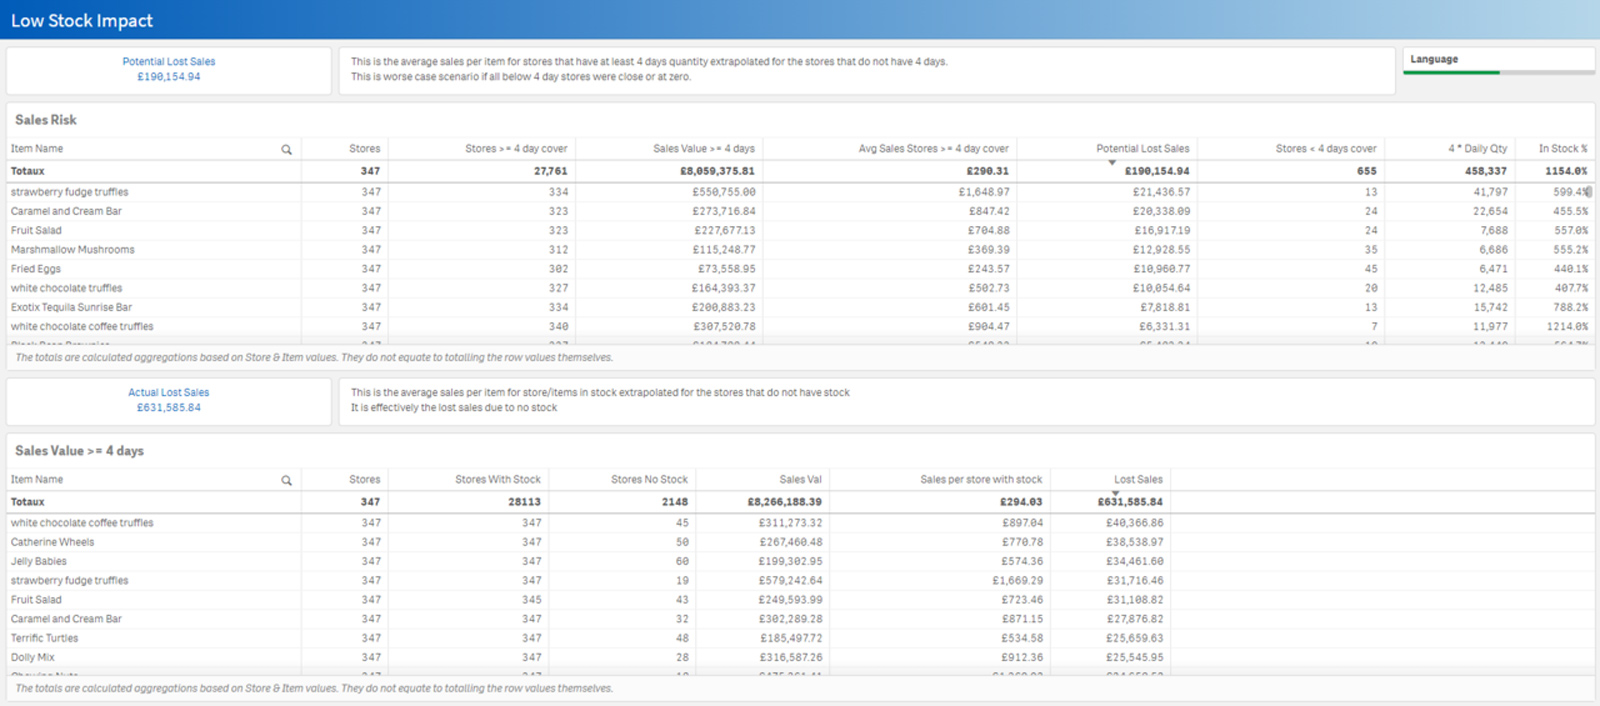
Task: Sort by Potential Lost Sales column header
Action: (1143, 149)
